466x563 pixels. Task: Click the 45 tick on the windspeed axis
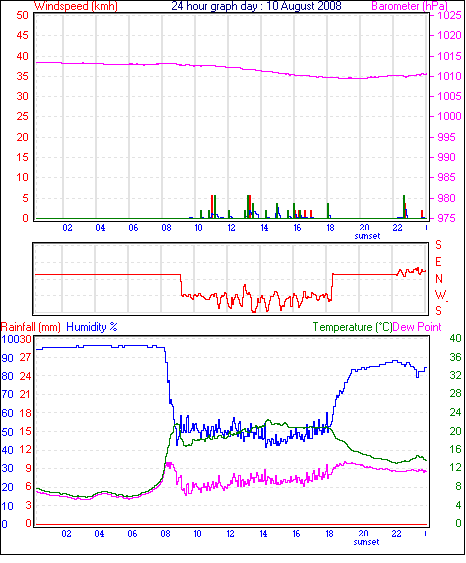pyautogui.click(x=22, y=36)
